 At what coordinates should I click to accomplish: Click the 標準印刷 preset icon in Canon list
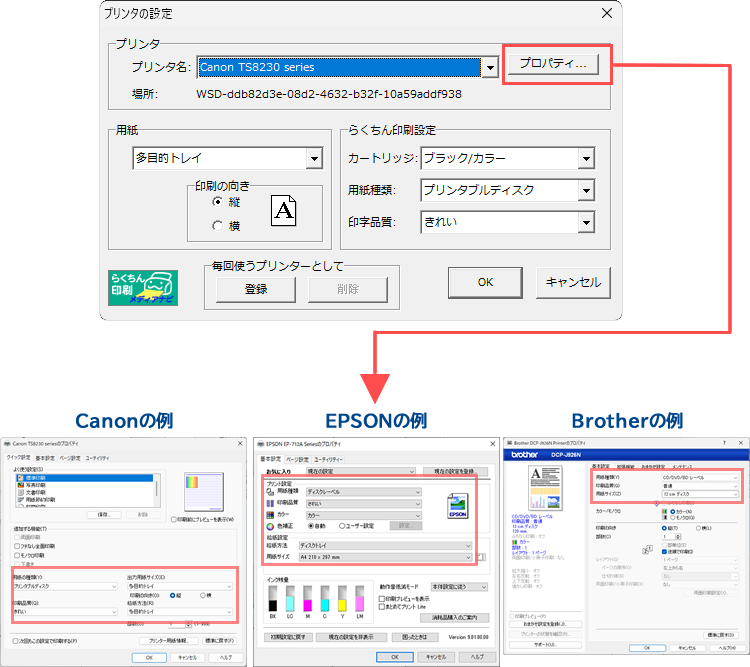[x=21, y=478]
